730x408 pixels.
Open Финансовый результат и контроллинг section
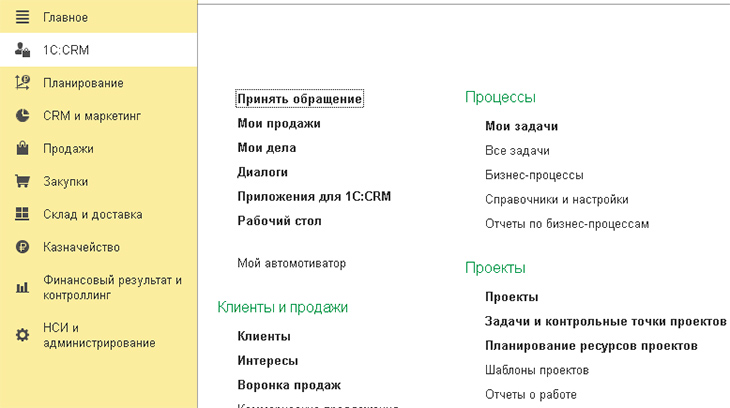(x=112, y=287)
